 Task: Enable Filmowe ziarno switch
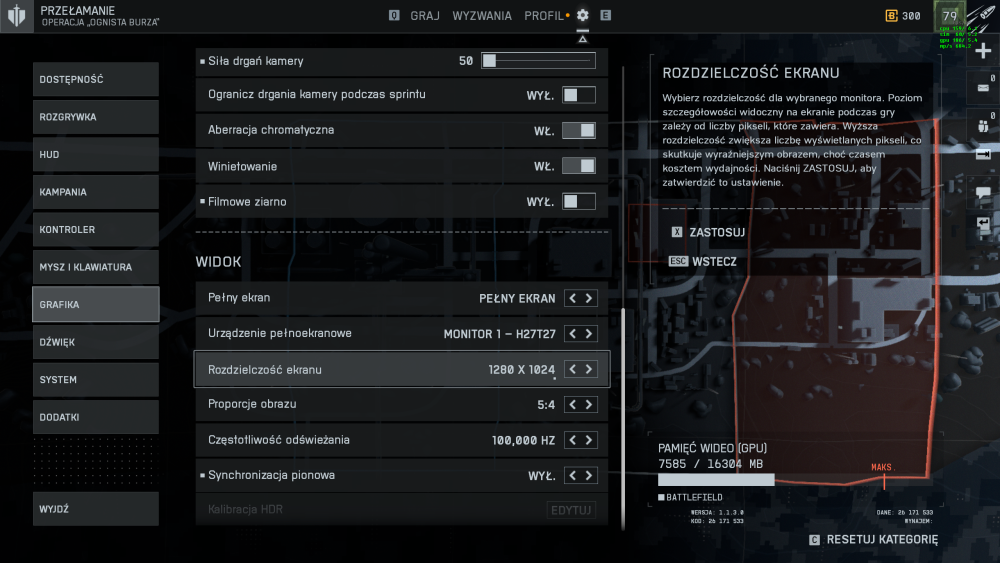[x=578, y=201]
